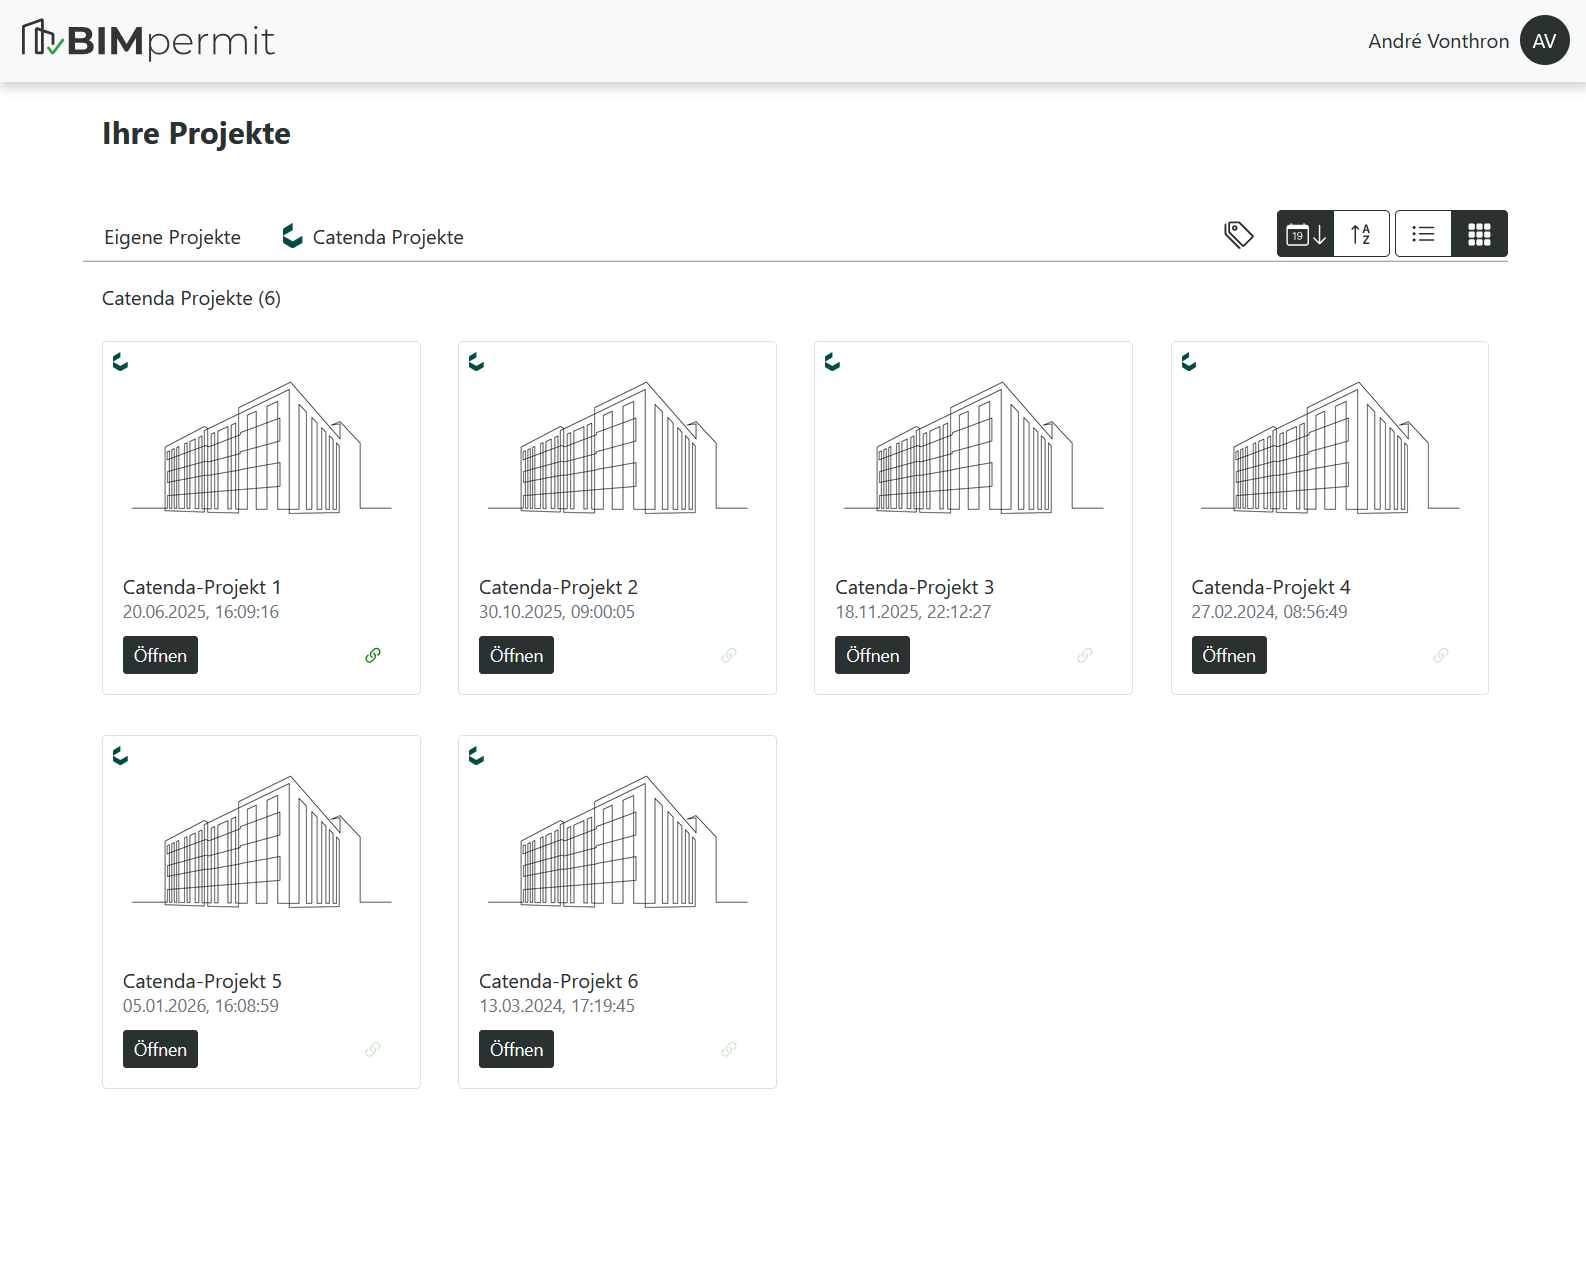Viewport: 1586px width, 1267px height.
Task: Click the link icon on Catenda-Projekt 5
Action: [373, 1049]
